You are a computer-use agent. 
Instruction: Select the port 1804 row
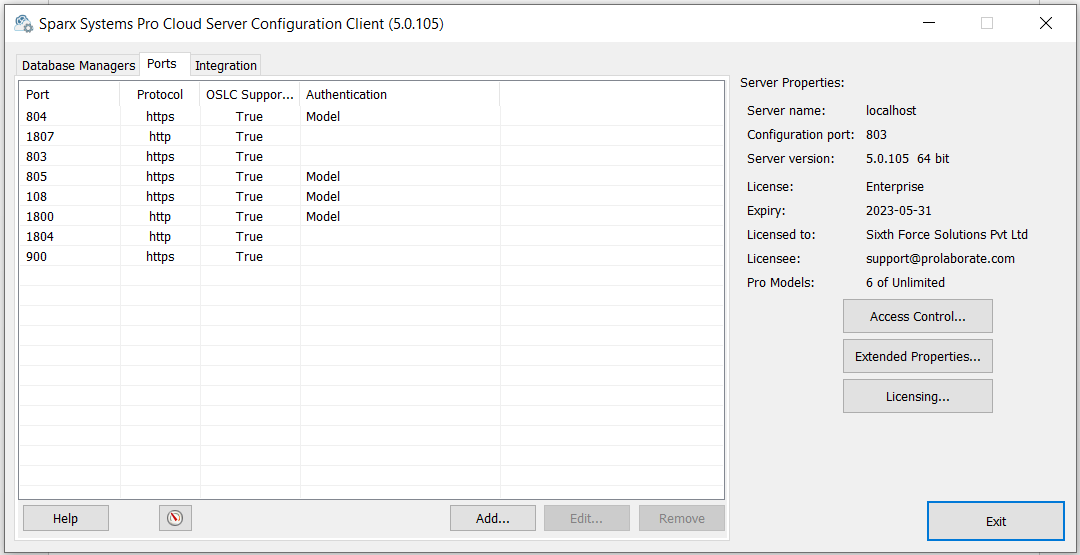(371, 236)
